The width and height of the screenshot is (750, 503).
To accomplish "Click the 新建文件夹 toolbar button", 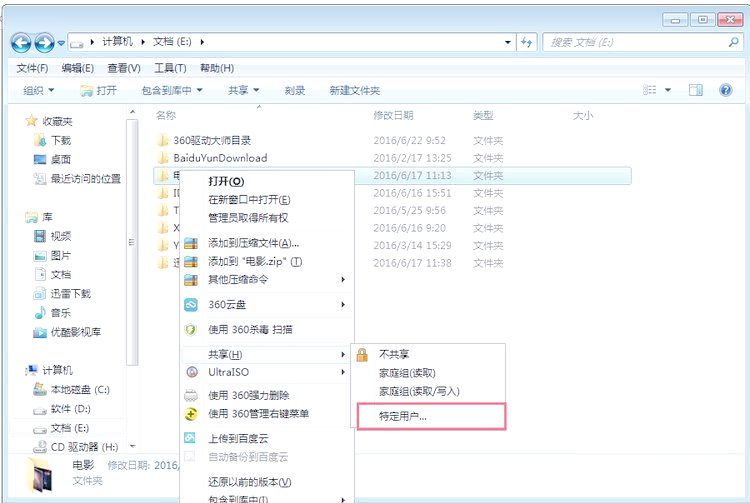I will tap(354, 90).
